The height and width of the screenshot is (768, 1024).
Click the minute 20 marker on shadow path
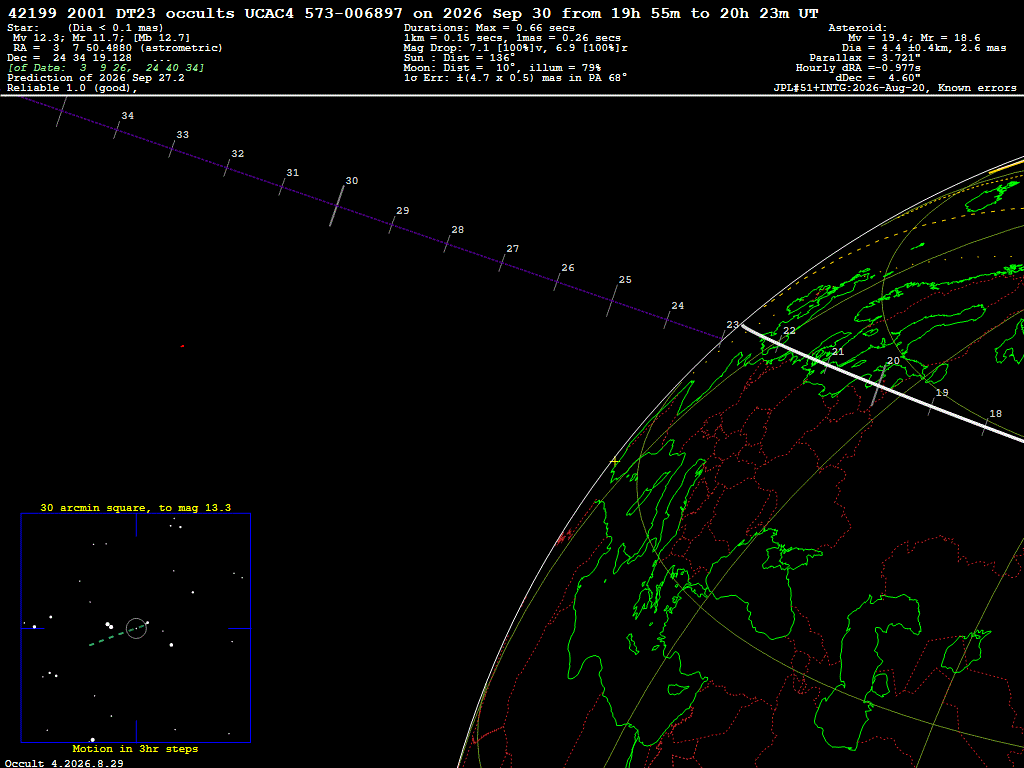click(878, 385)
